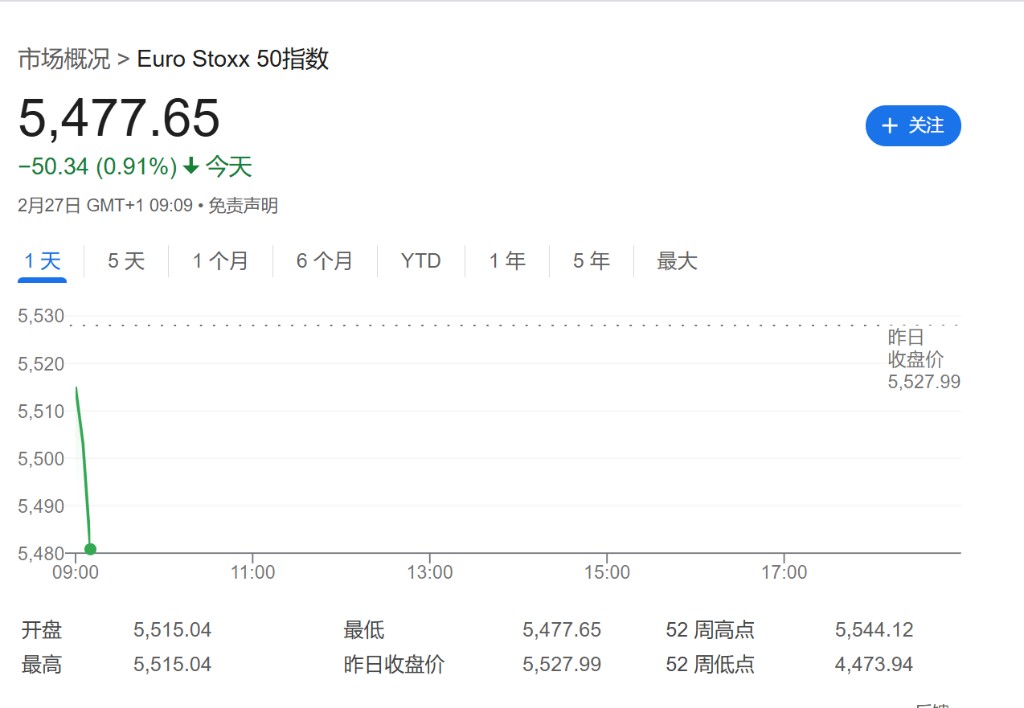Click the 13:00 time axis label

point(430,573)
